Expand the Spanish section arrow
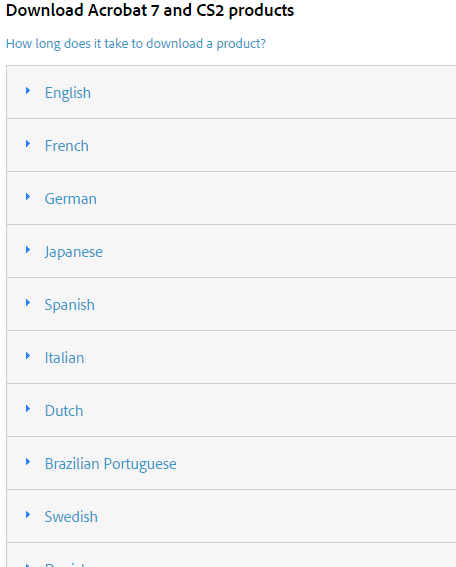Screen dimensions: 456x567 (x=28, y=303)
